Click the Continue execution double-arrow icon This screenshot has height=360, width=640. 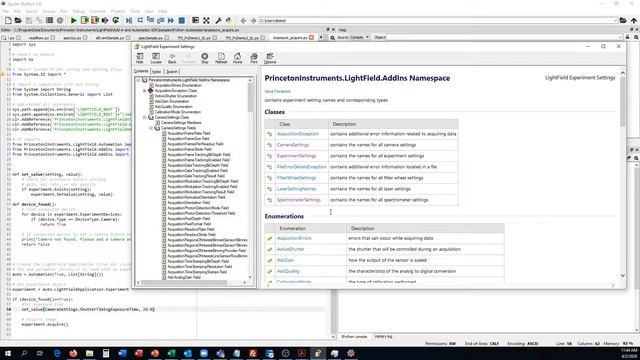coord(171,20)
